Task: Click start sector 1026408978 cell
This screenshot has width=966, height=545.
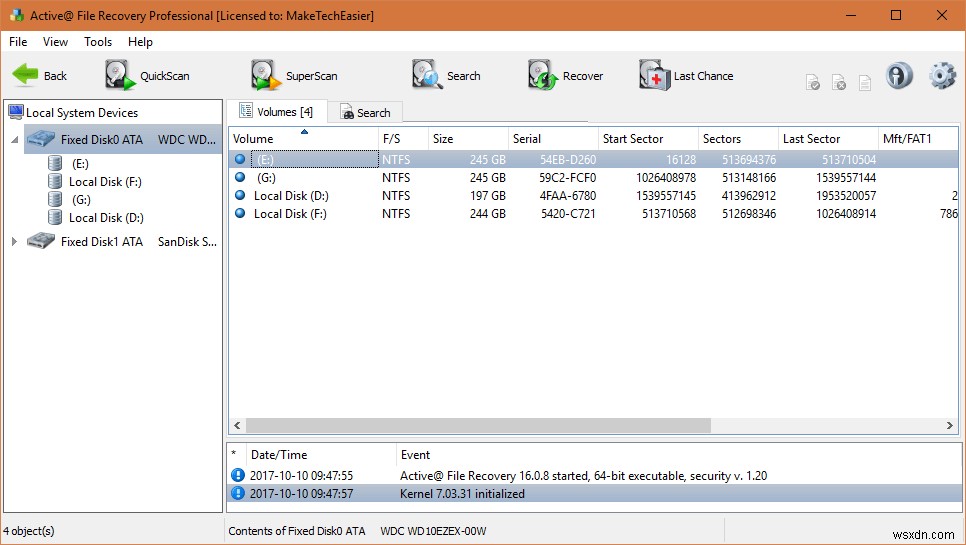Action: point(666,177)
